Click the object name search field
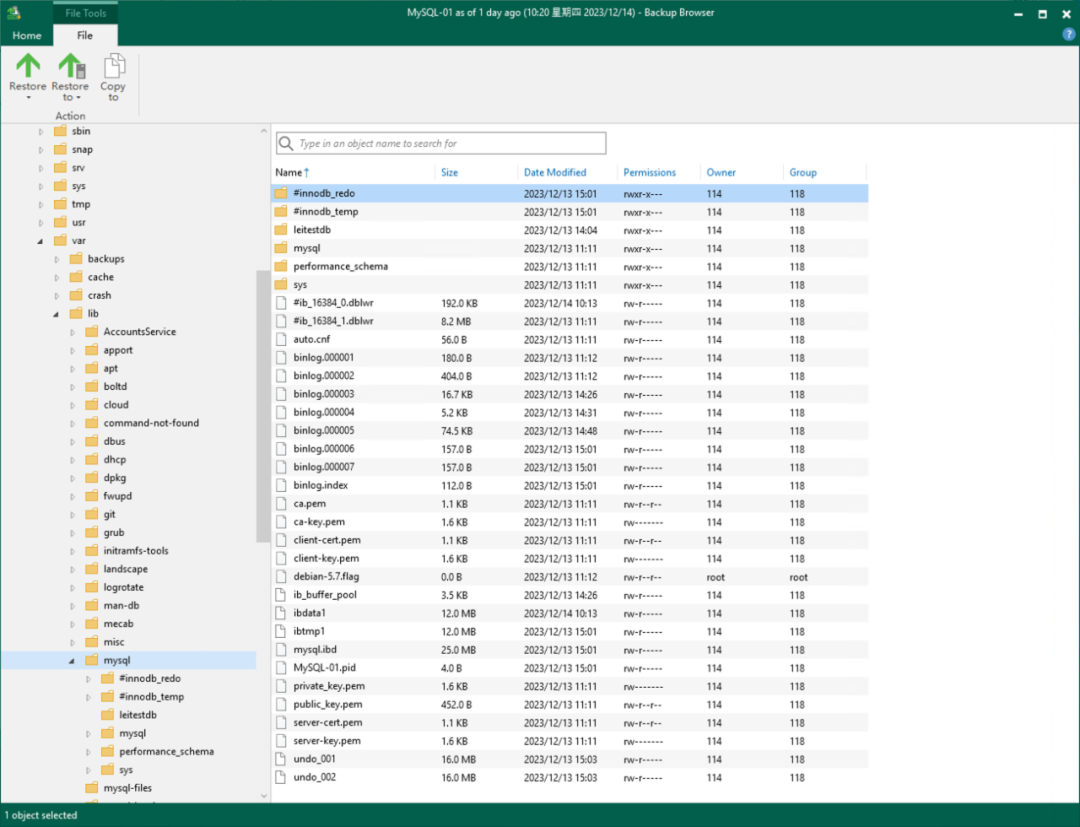The height and width of the screenshot is (827, 1080). coord(450,144)
